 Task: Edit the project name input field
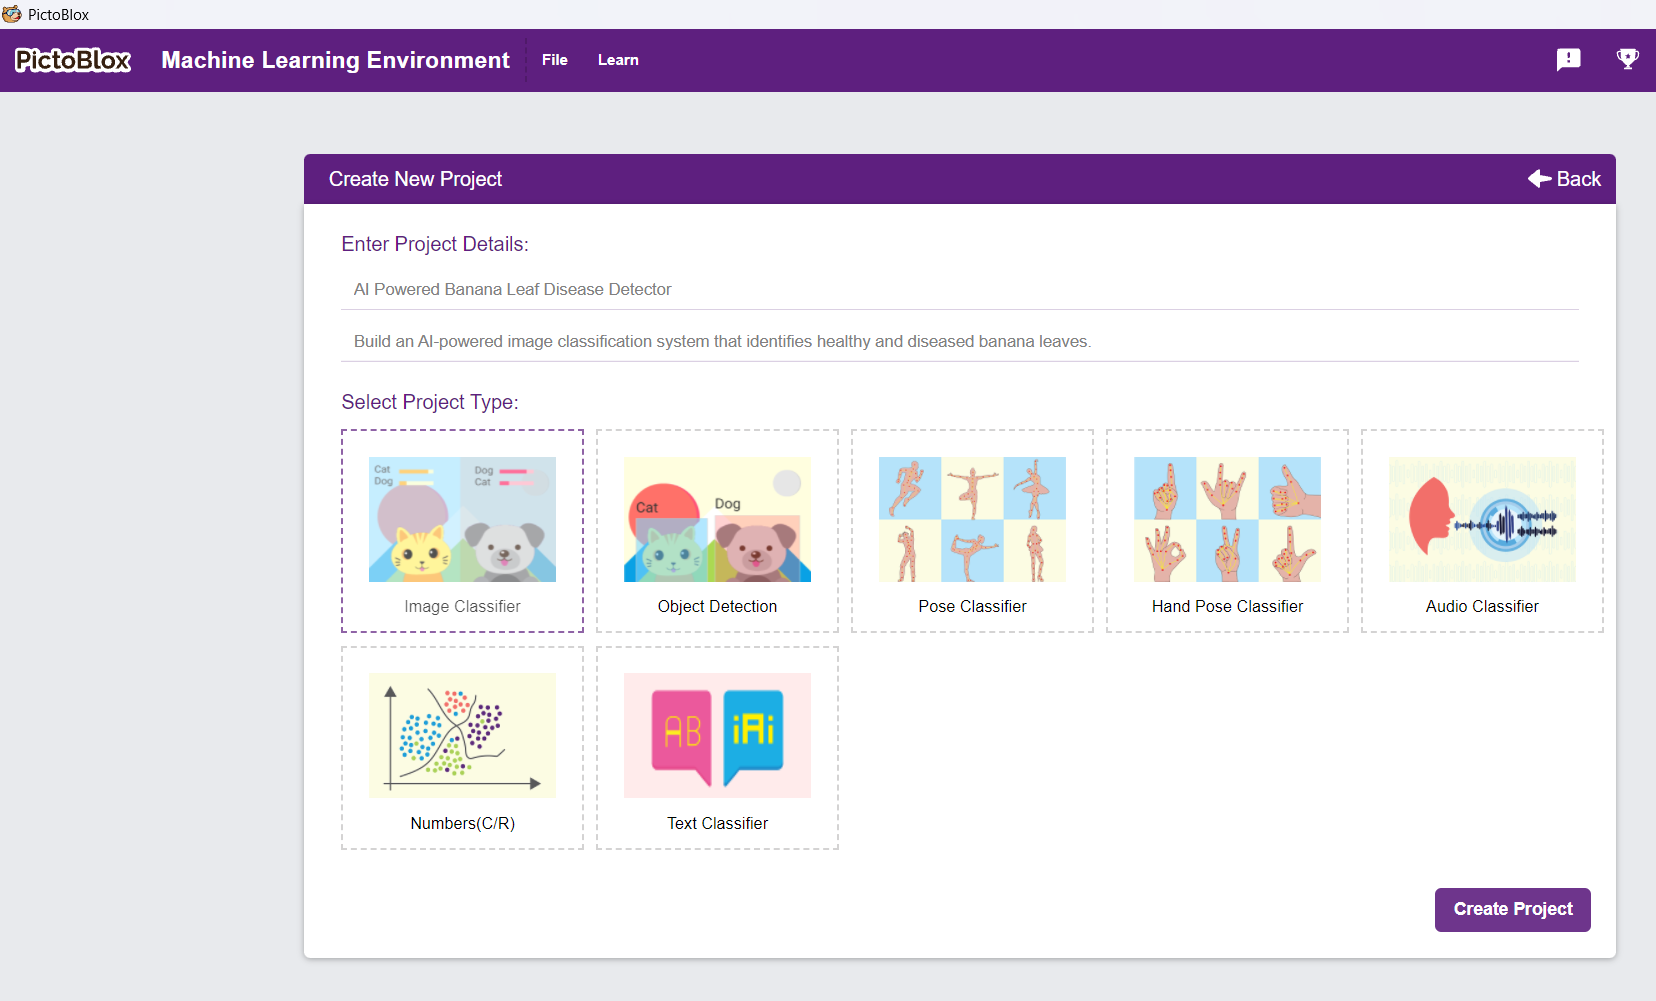[960, 289]
